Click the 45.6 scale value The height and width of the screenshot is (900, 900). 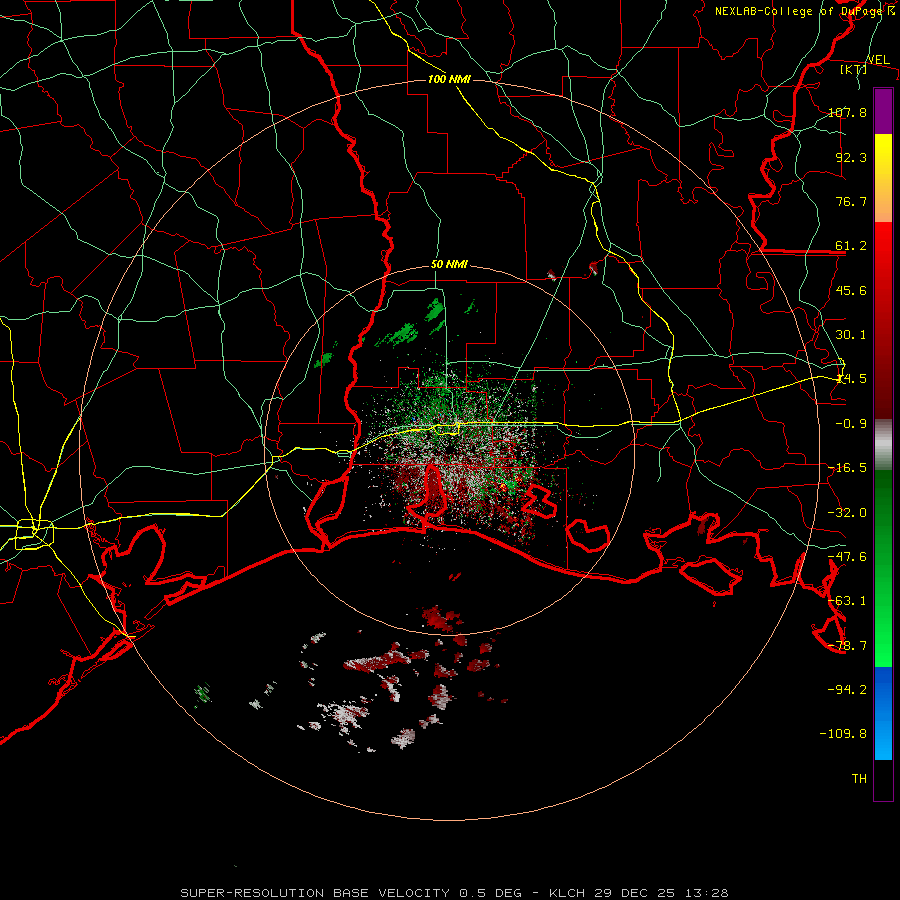[x=851, y=290]
